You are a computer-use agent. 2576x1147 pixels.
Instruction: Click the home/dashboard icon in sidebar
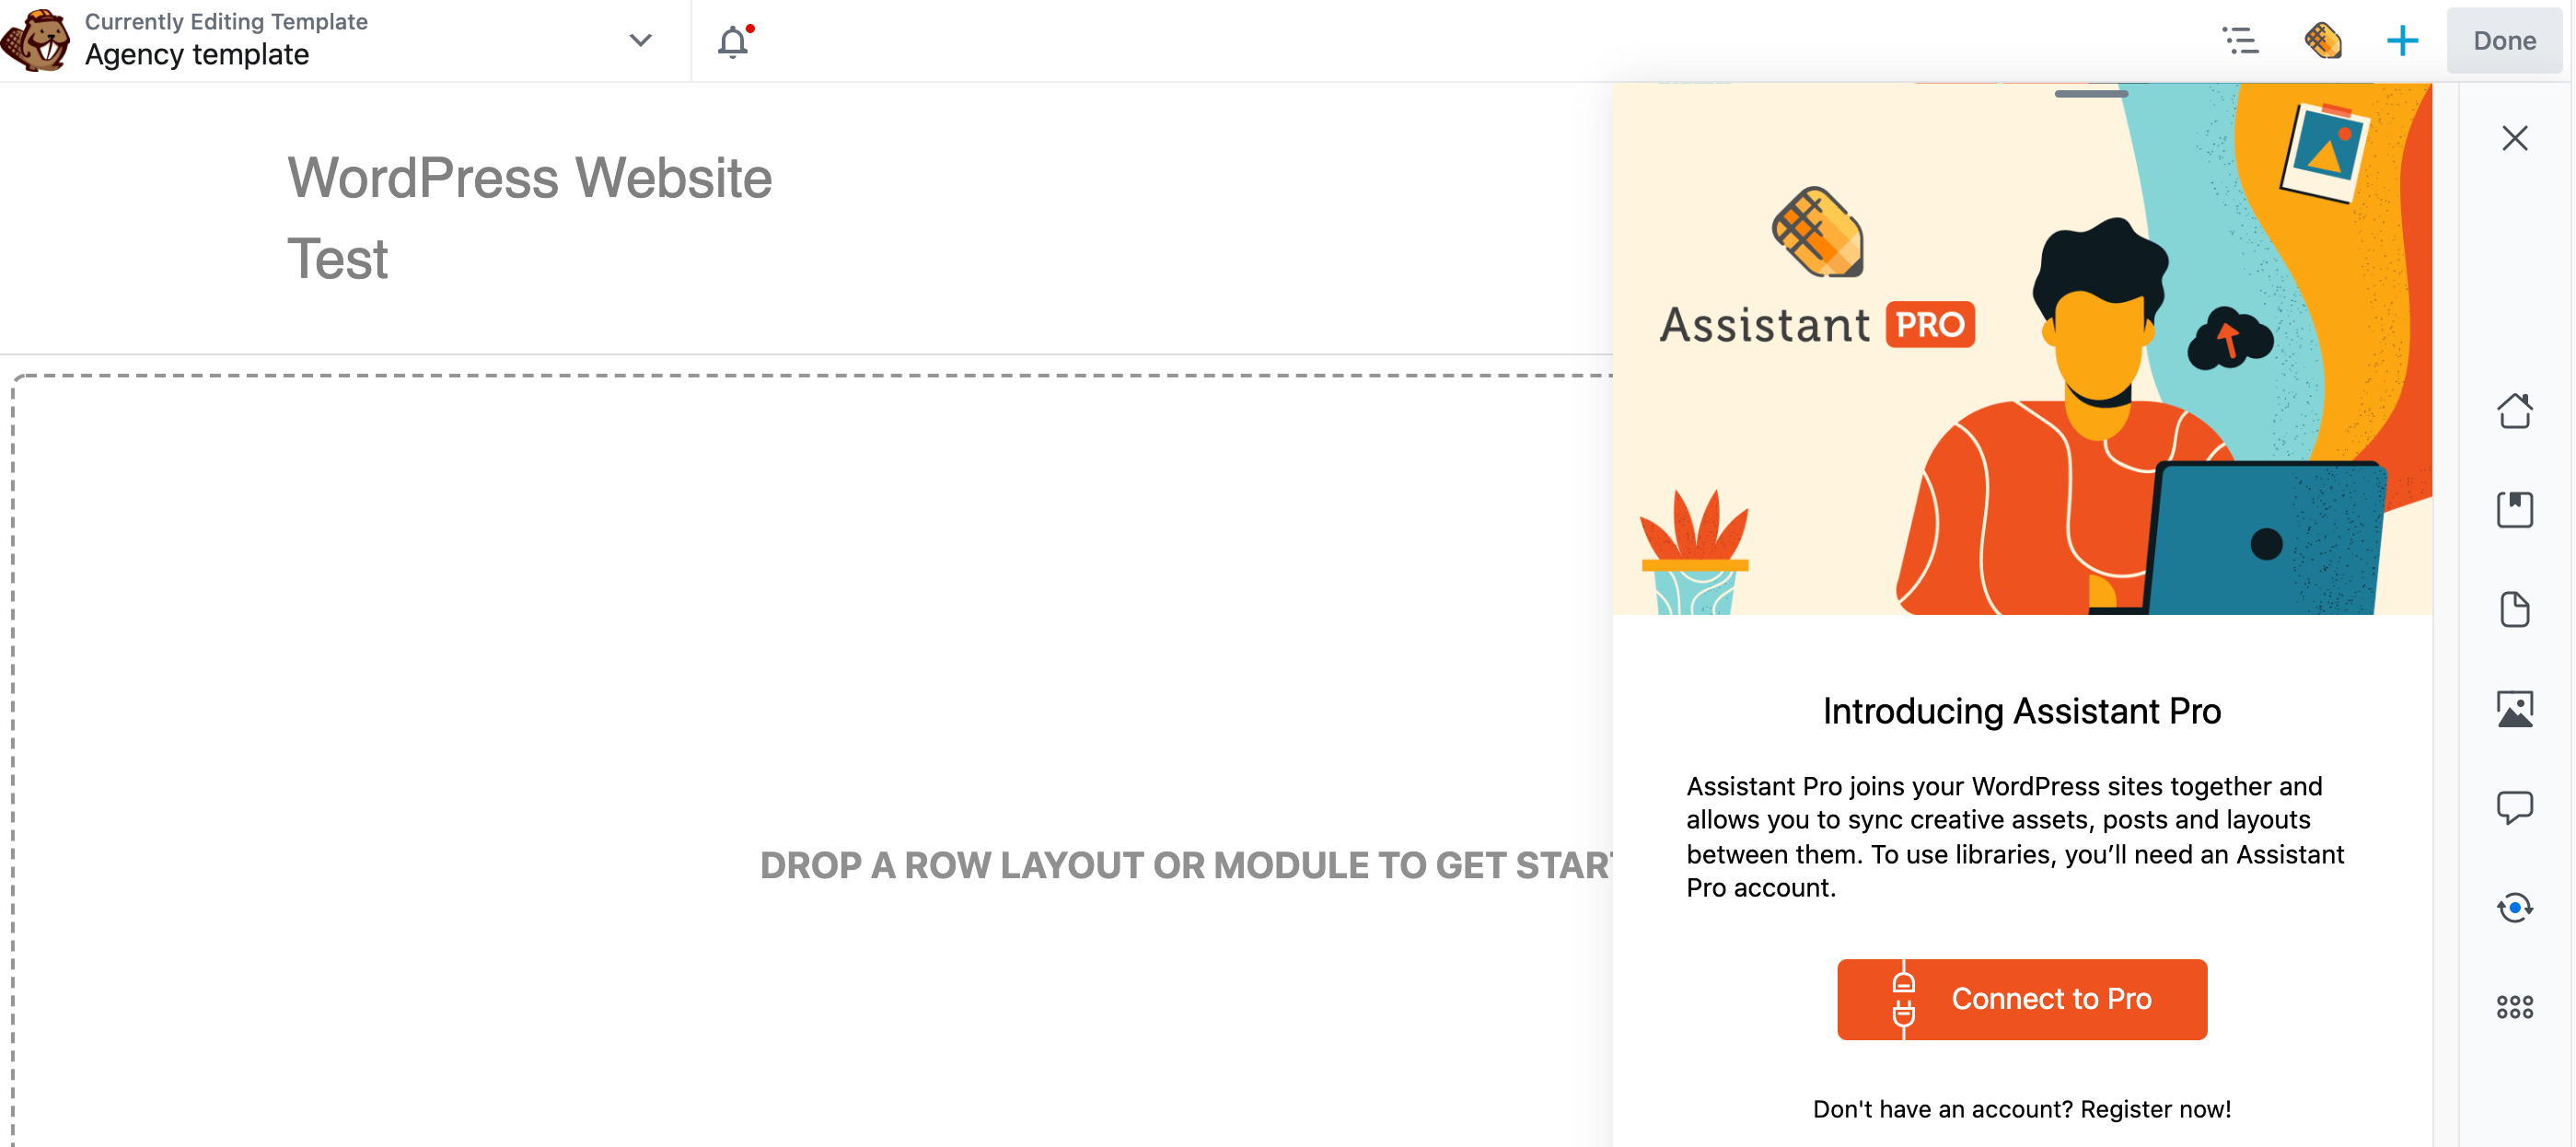pos(2513,411)
